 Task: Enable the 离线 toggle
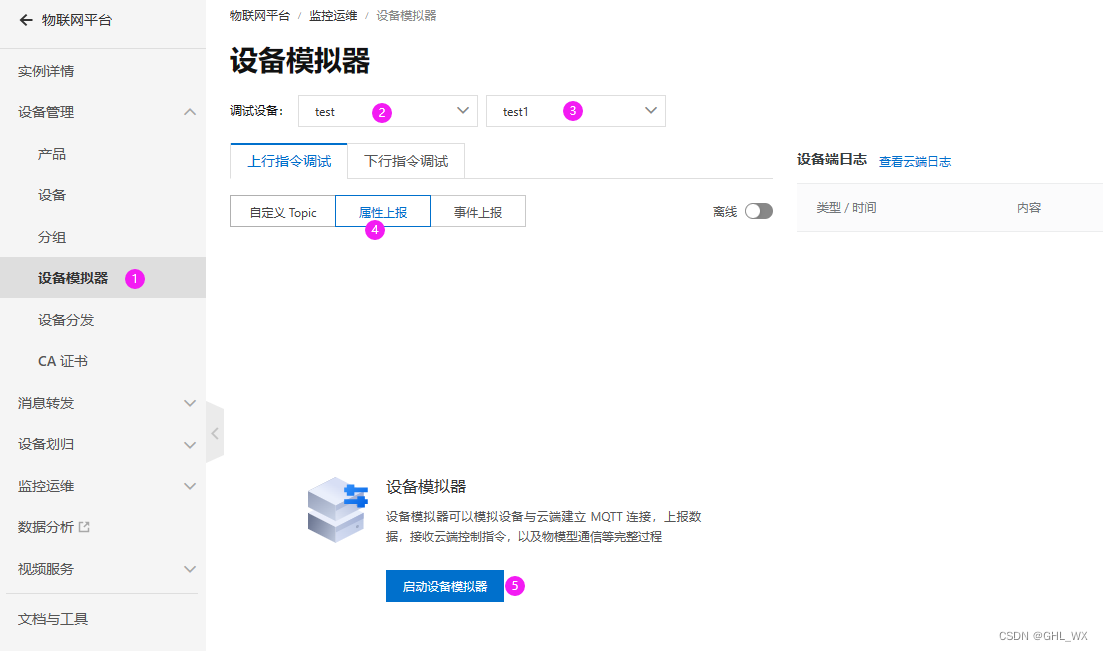pyautogui.click(x=757, y=211)
